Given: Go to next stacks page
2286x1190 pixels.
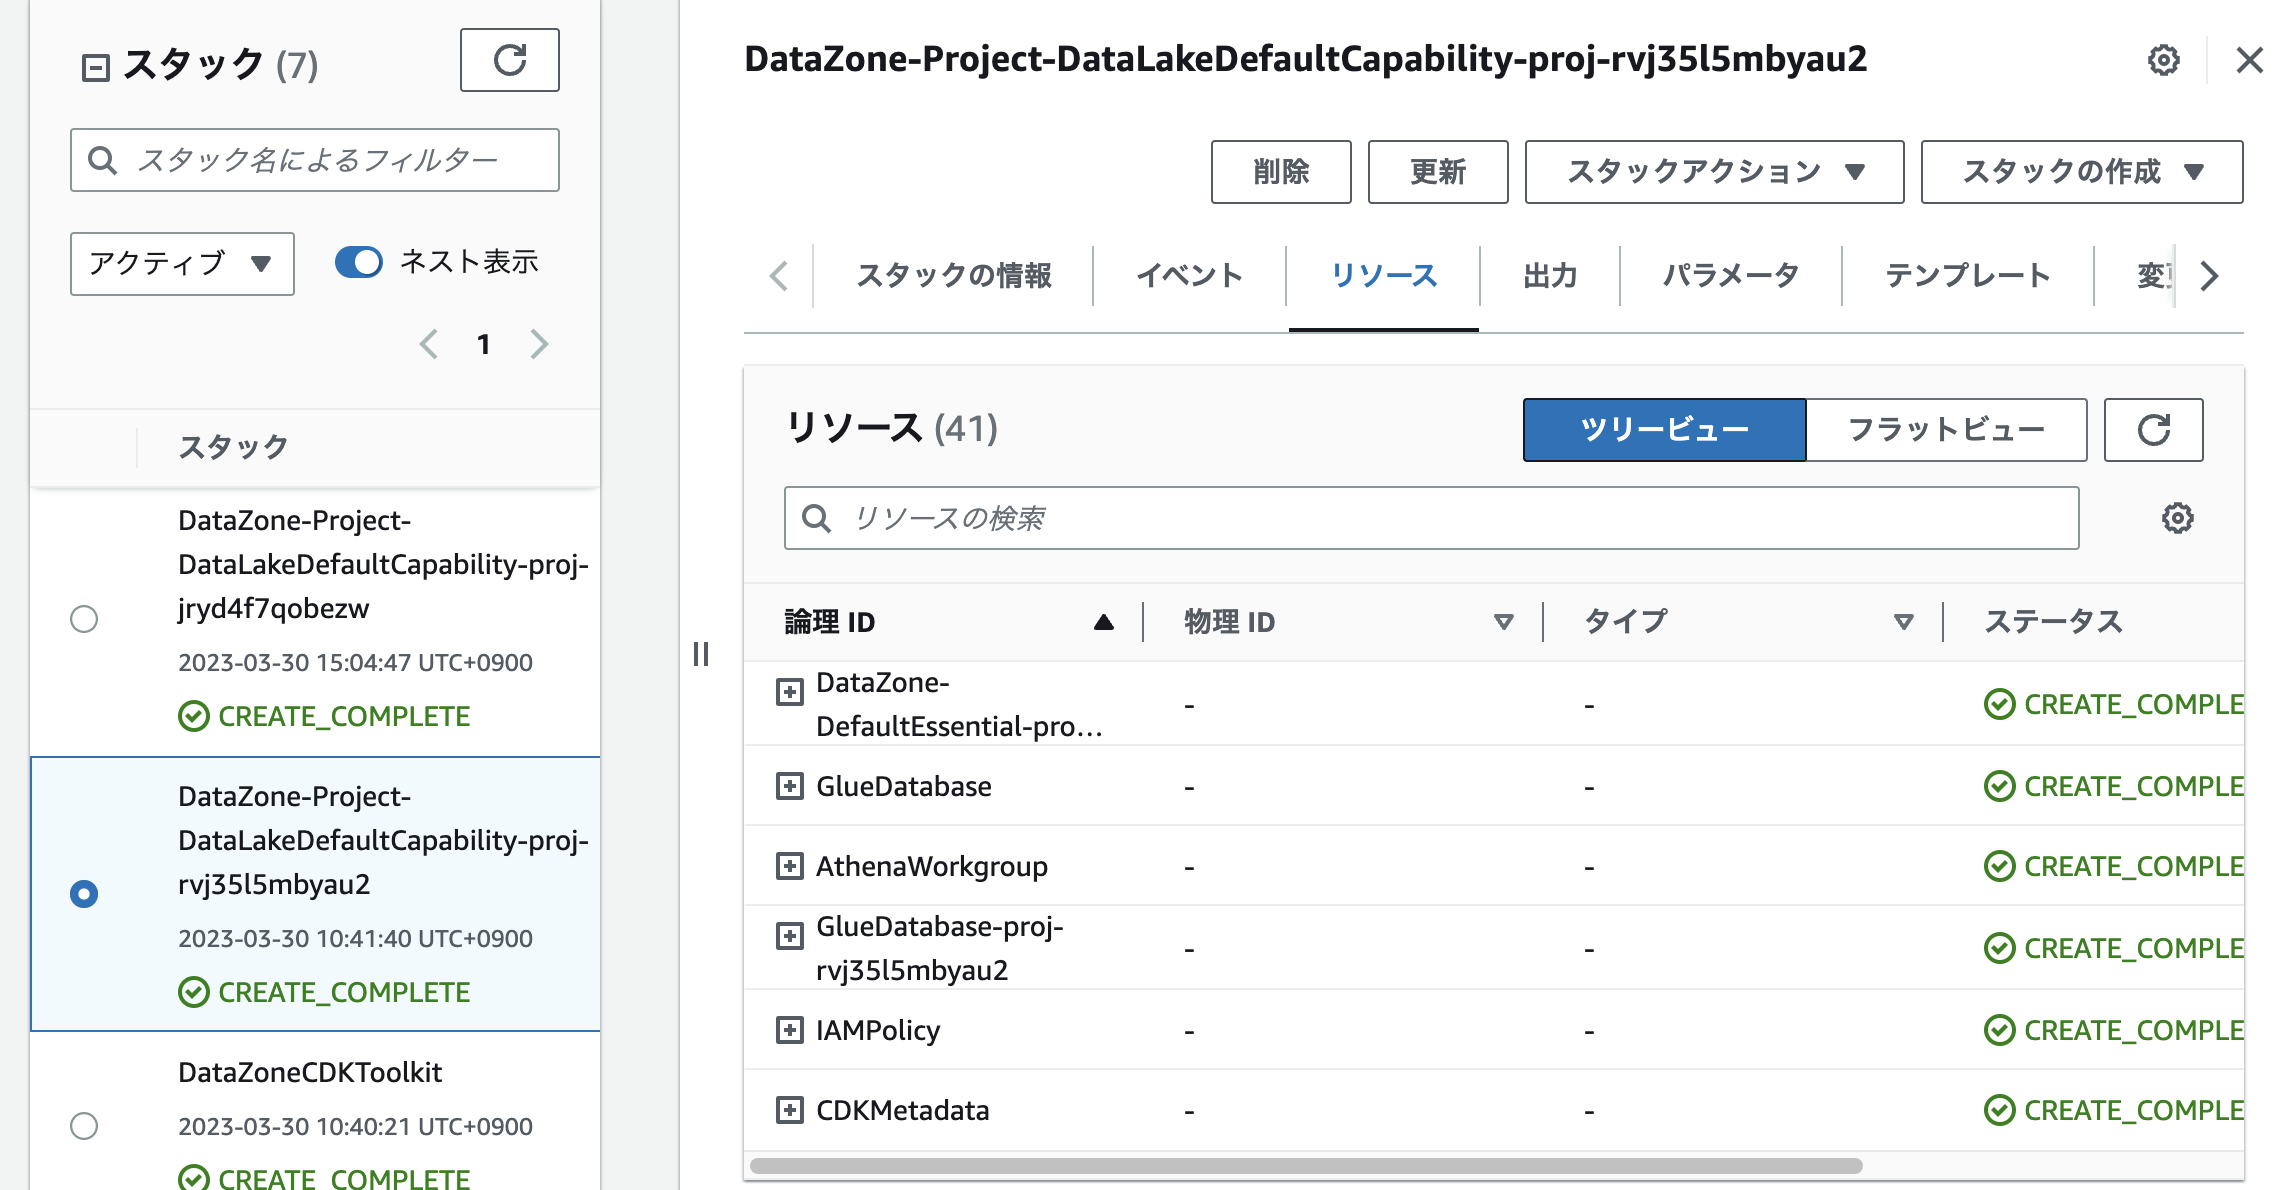Looking at the screenshot, I should (539, 344).
